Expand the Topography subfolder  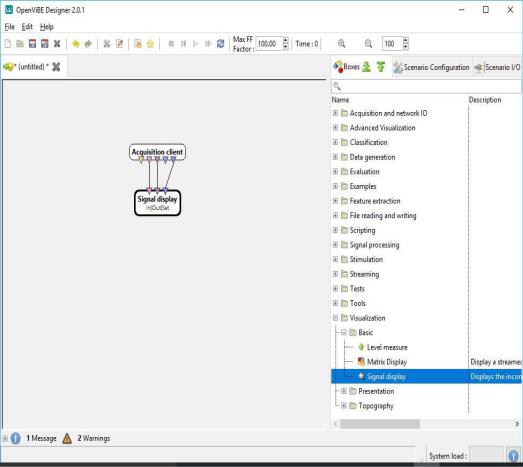[x=344, y=406]
